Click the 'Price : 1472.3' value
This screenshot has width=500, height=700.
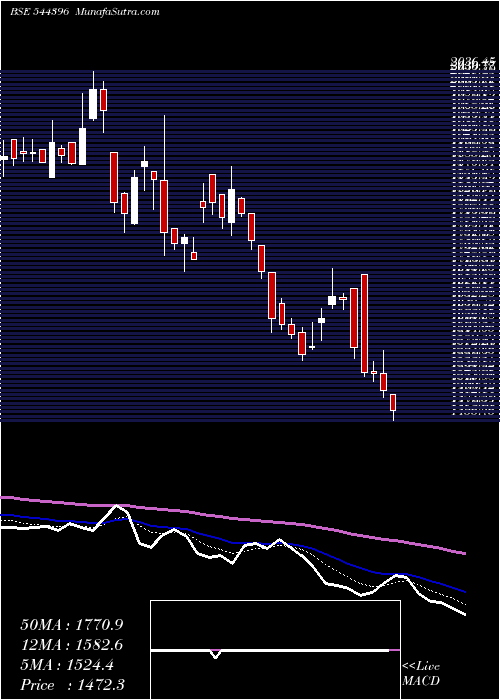(x=72, y=684)
